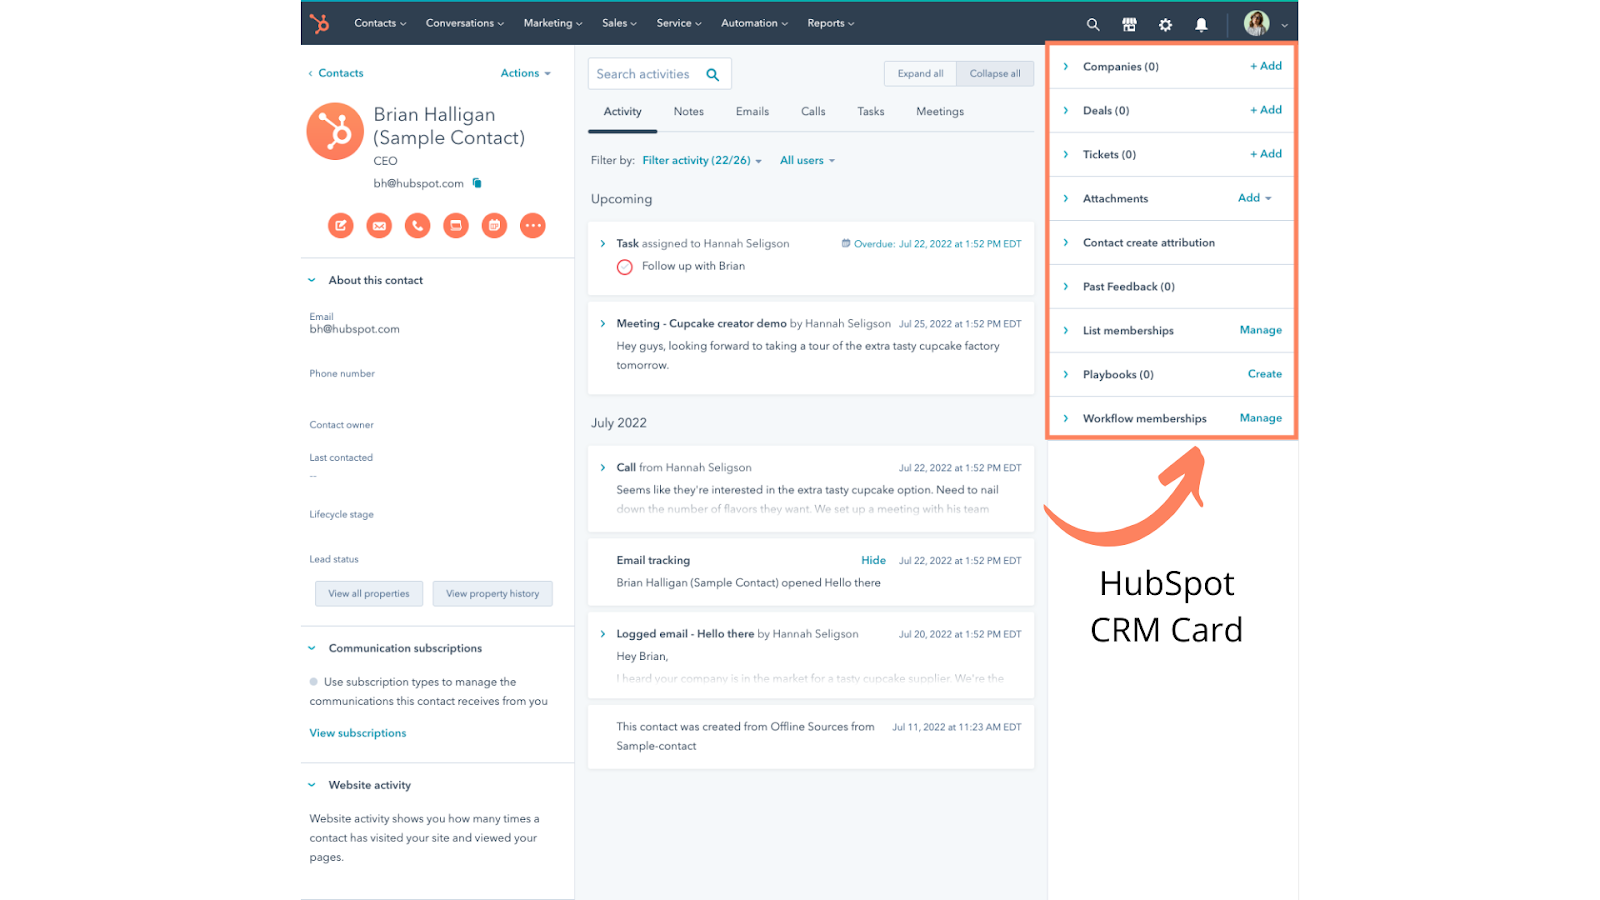Open the notifications bell
The height and width of the screenshot is (900, 1600).
[1201, 23]
